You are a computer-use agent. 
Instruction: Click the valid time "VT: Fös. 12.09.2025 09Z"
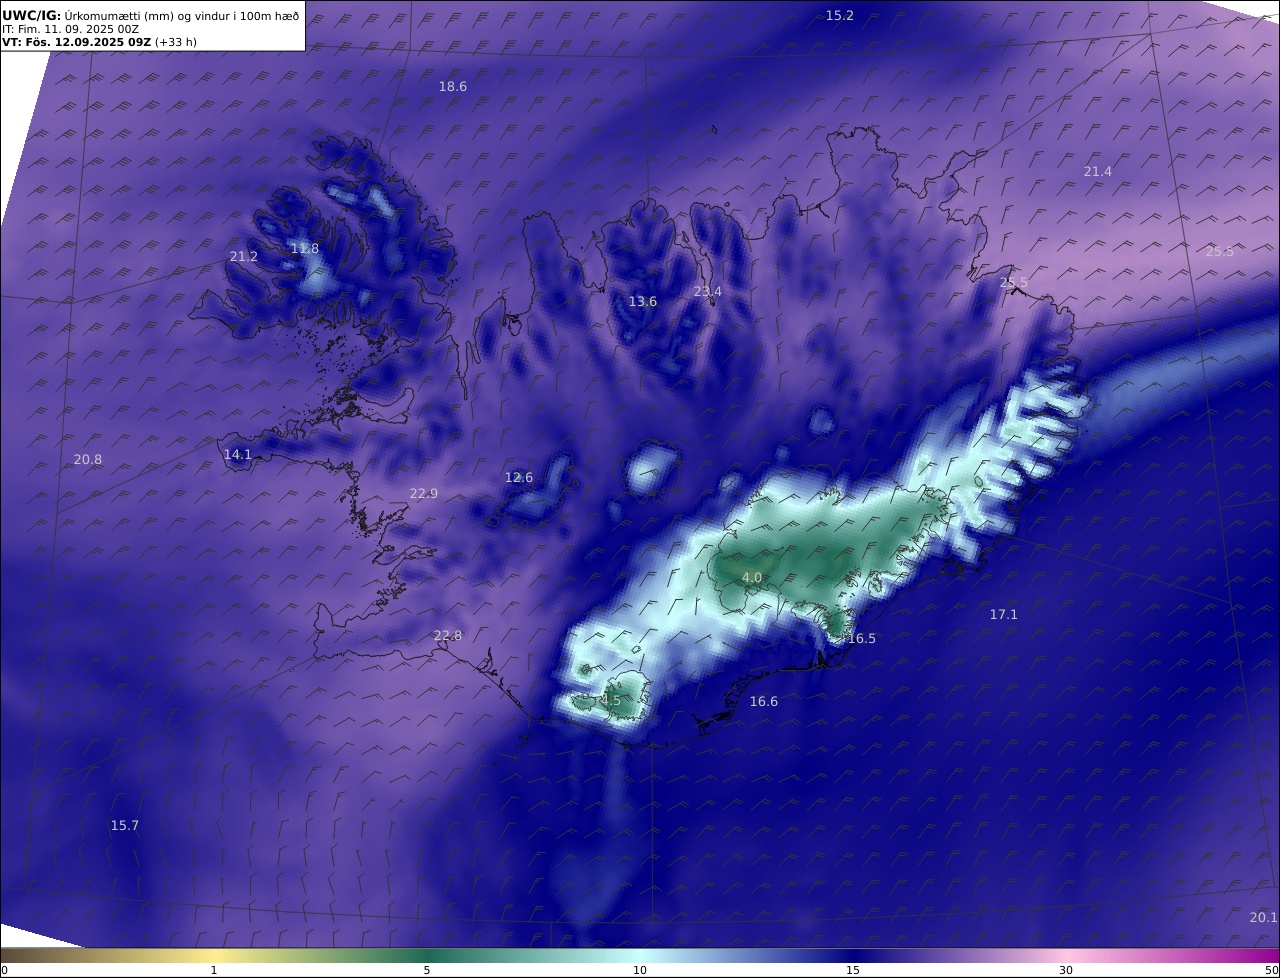coord(77,42)
